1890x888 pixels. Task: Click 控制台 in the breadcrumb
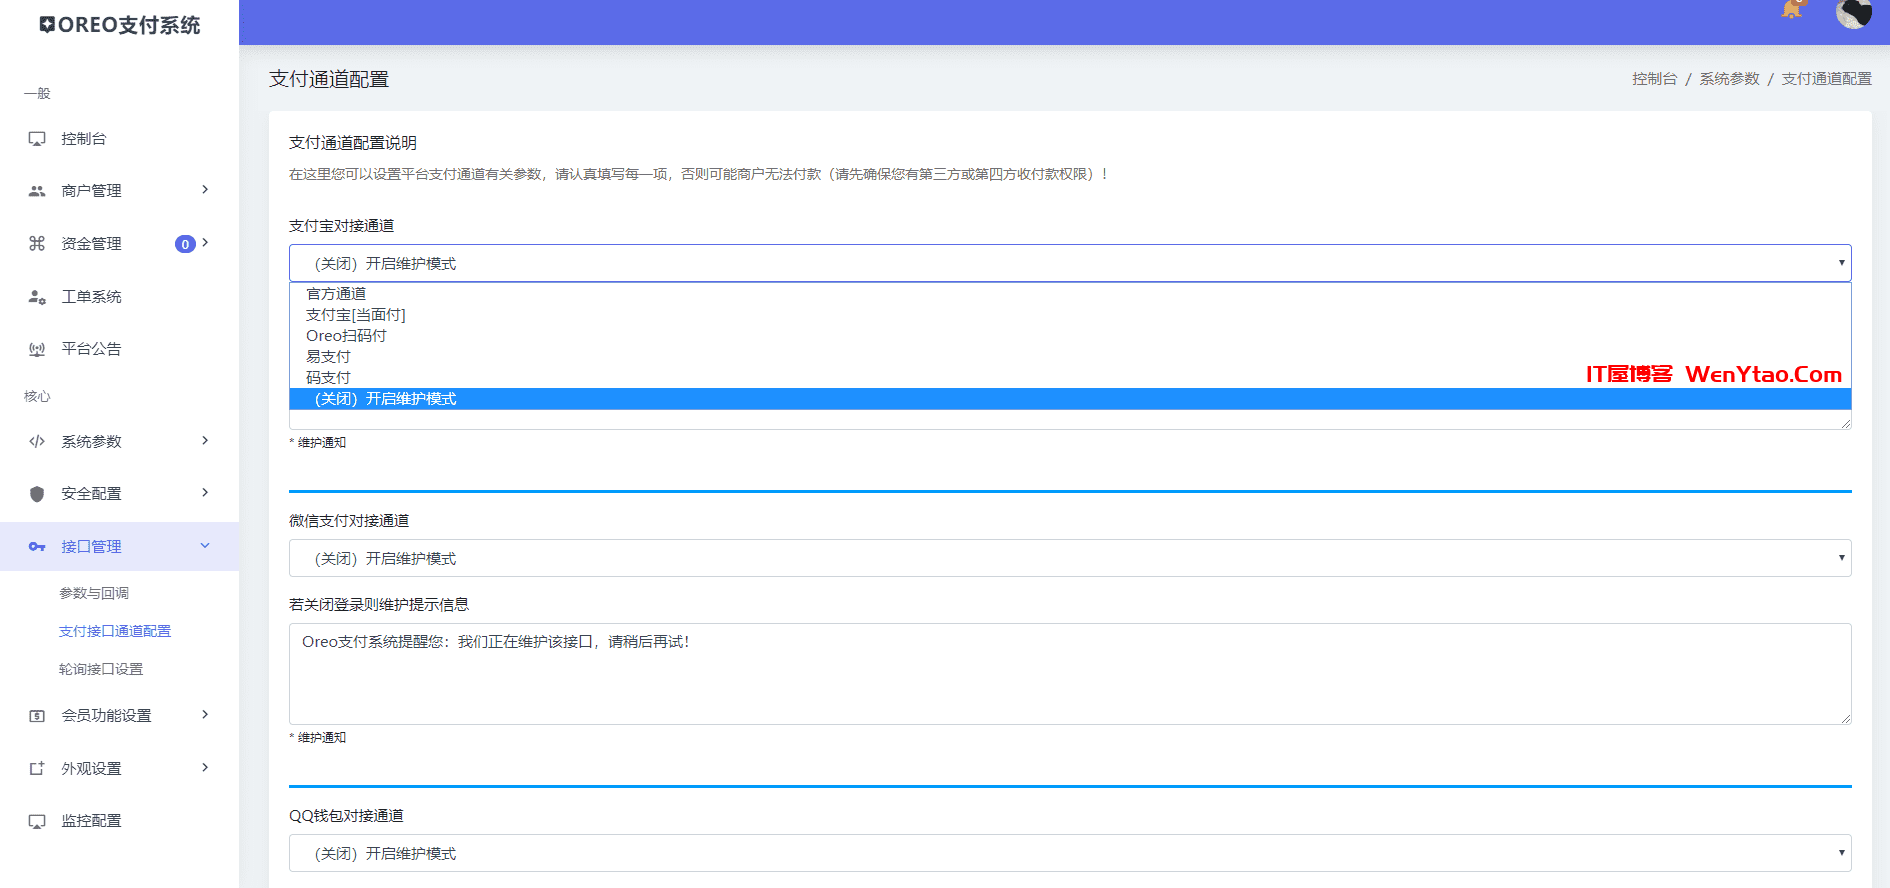tap(1654, 78)
